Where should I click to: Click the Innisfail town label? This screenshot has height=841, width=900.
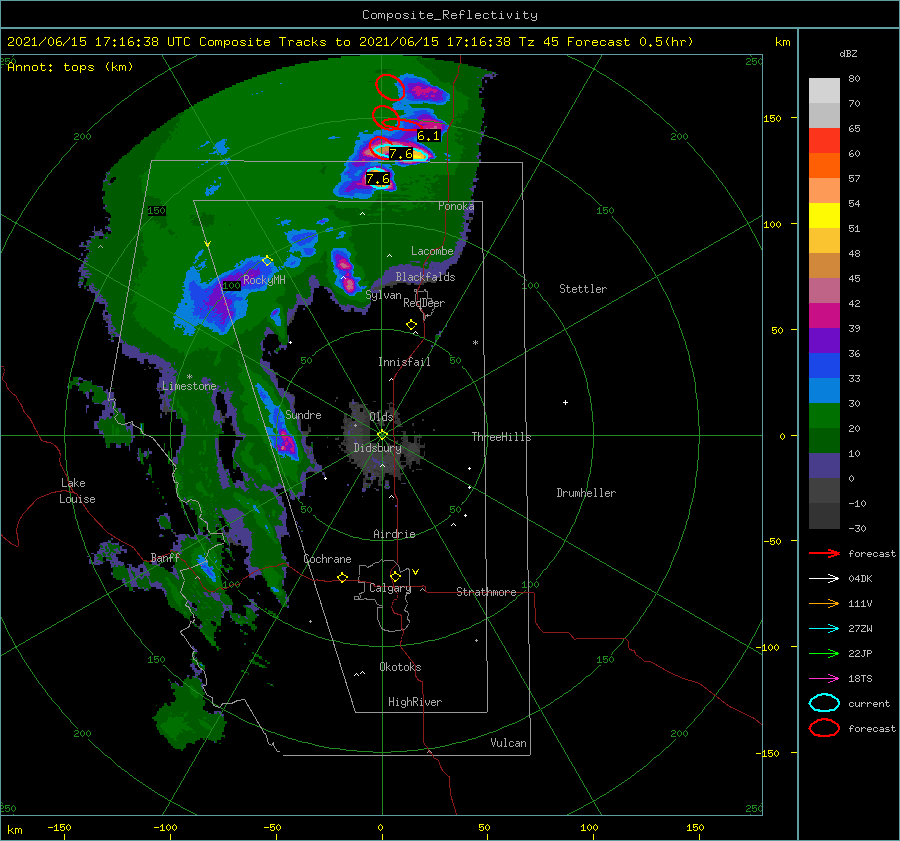(x=404, y=362)
